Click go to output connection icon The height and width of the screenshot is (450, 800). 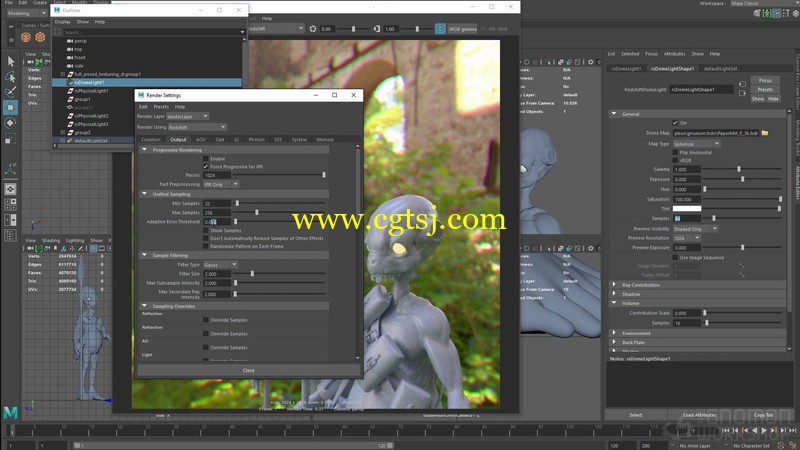[x=742, y=93]
